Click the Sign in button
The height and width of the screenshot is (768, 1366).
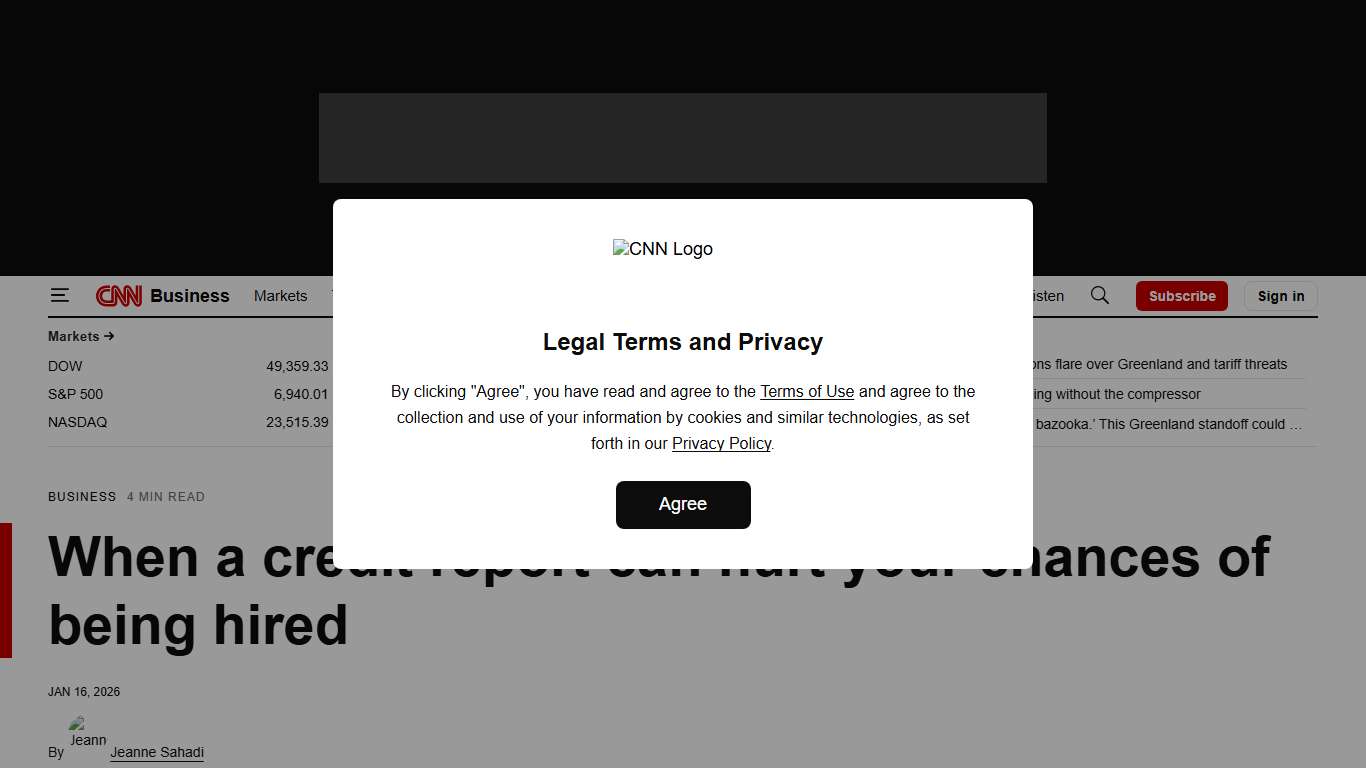click(1281, 296)
